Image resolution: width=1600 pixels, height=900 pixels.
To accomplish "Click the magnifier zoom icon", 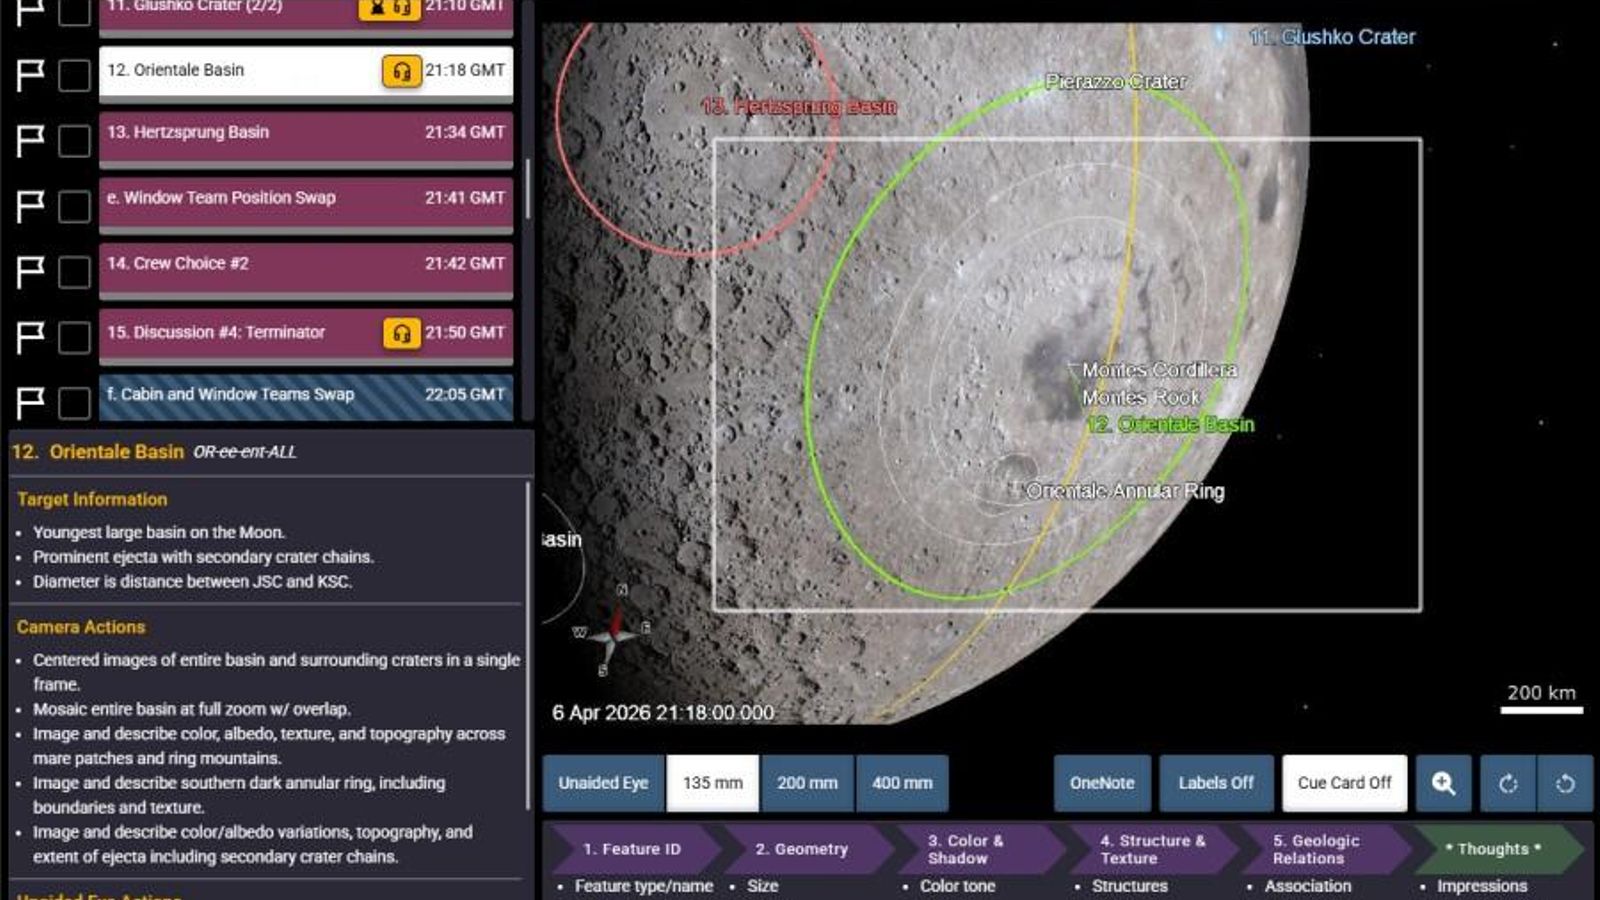I will click(1442, 783).
